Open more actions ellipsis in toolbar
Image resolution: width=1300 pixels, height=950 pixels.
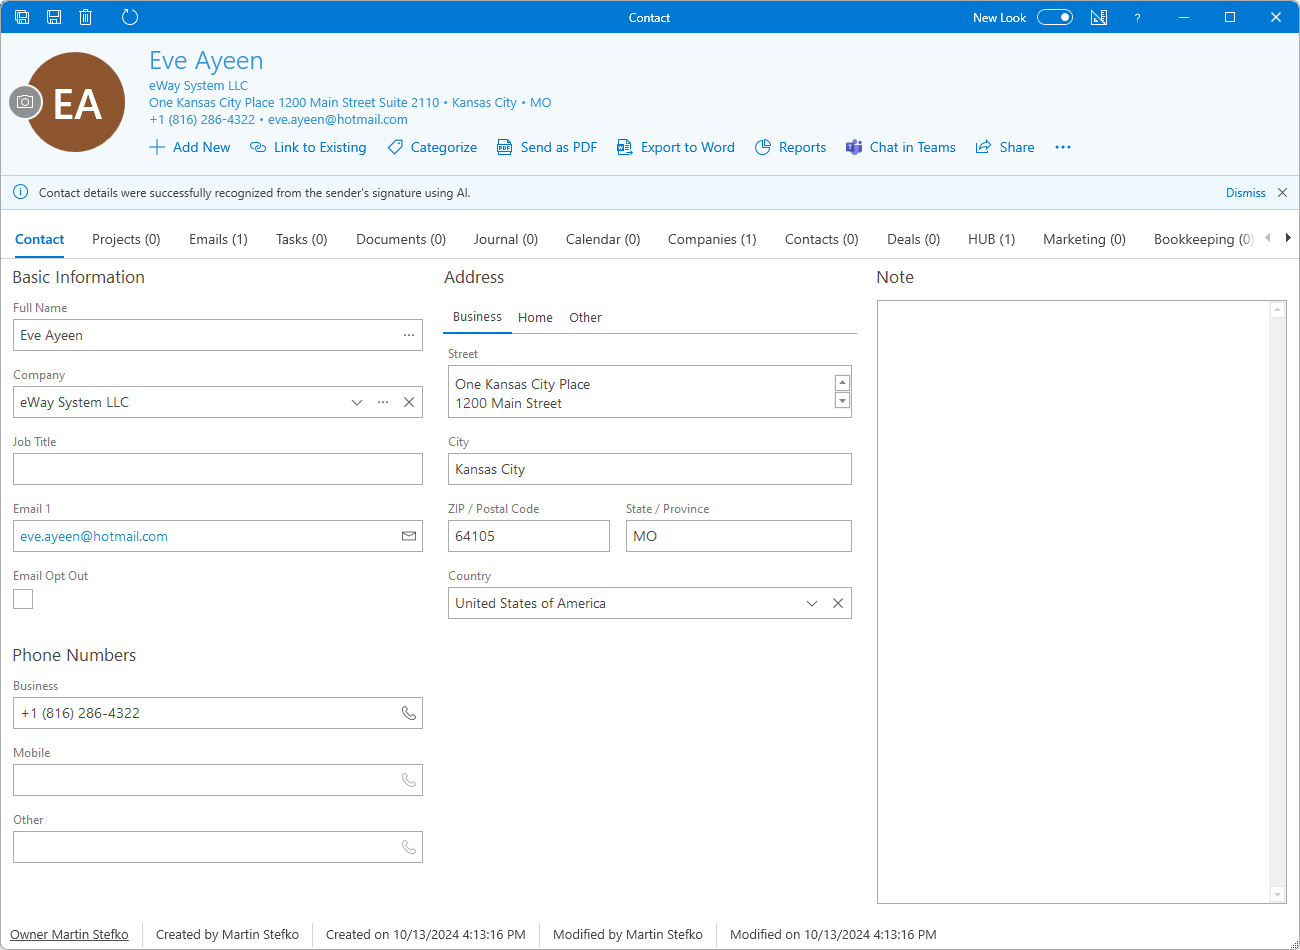[x=1063, y=147]
